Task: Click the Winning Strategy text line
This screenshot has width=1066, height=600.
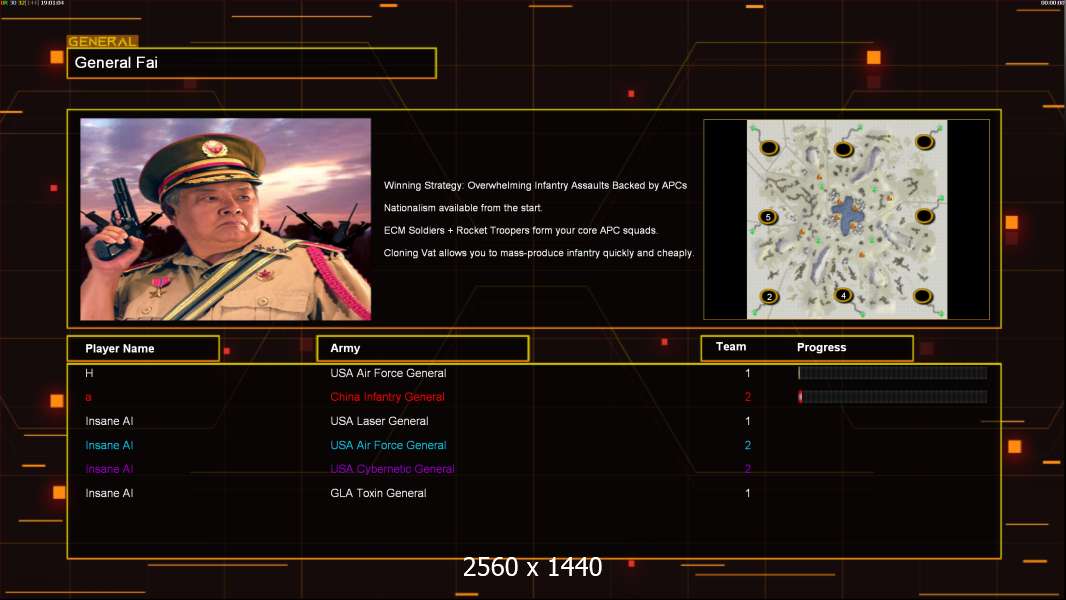Action: pos(536,186)
